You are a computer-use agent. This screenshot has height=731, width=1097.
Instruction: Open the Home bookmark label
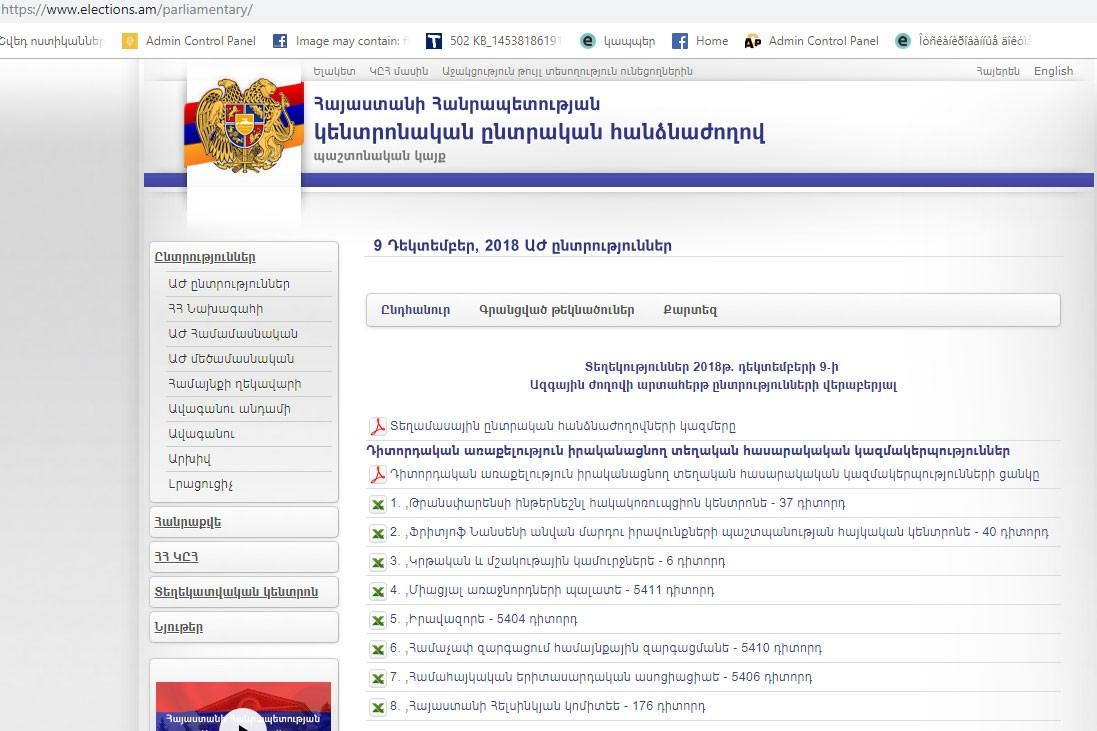click(x=712, y=41)
